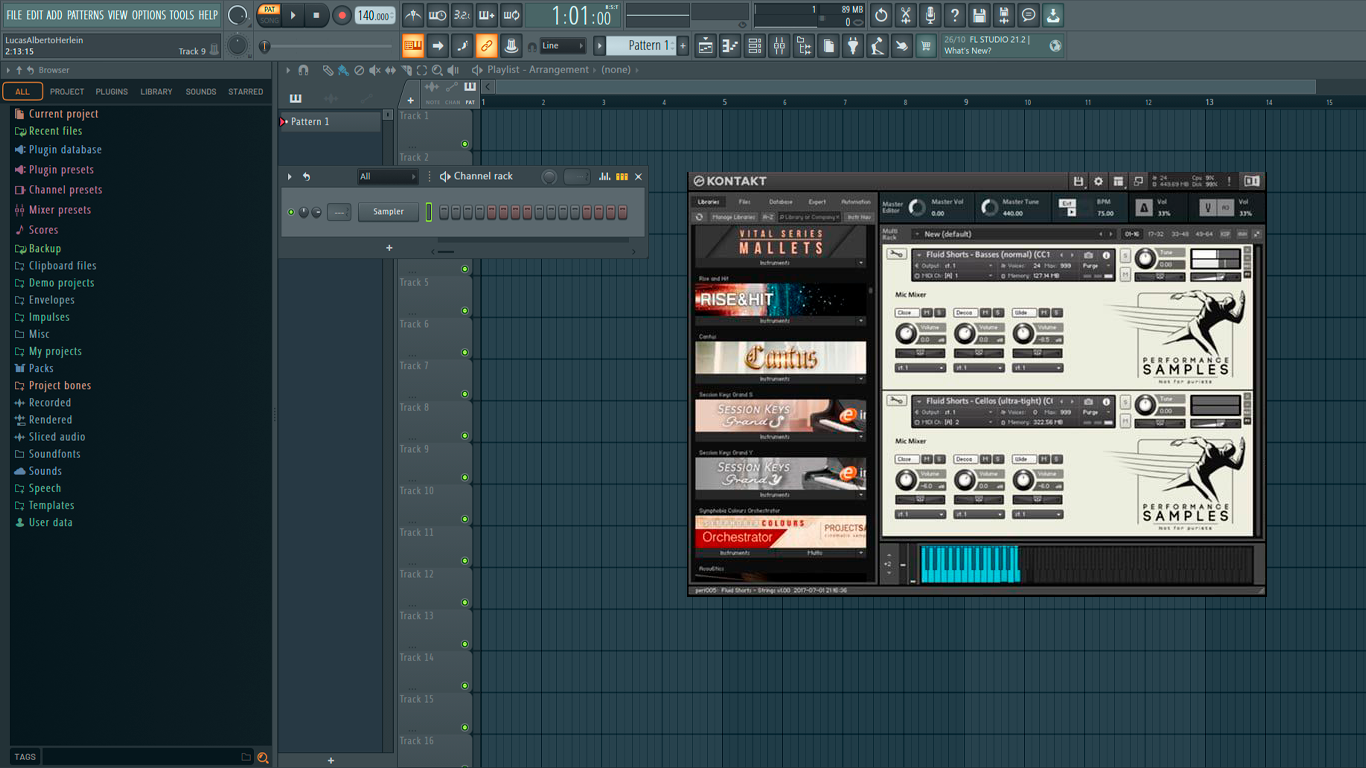Click the scissors cut icon in toolbar

pyautogui.click(x=906, y=15)
